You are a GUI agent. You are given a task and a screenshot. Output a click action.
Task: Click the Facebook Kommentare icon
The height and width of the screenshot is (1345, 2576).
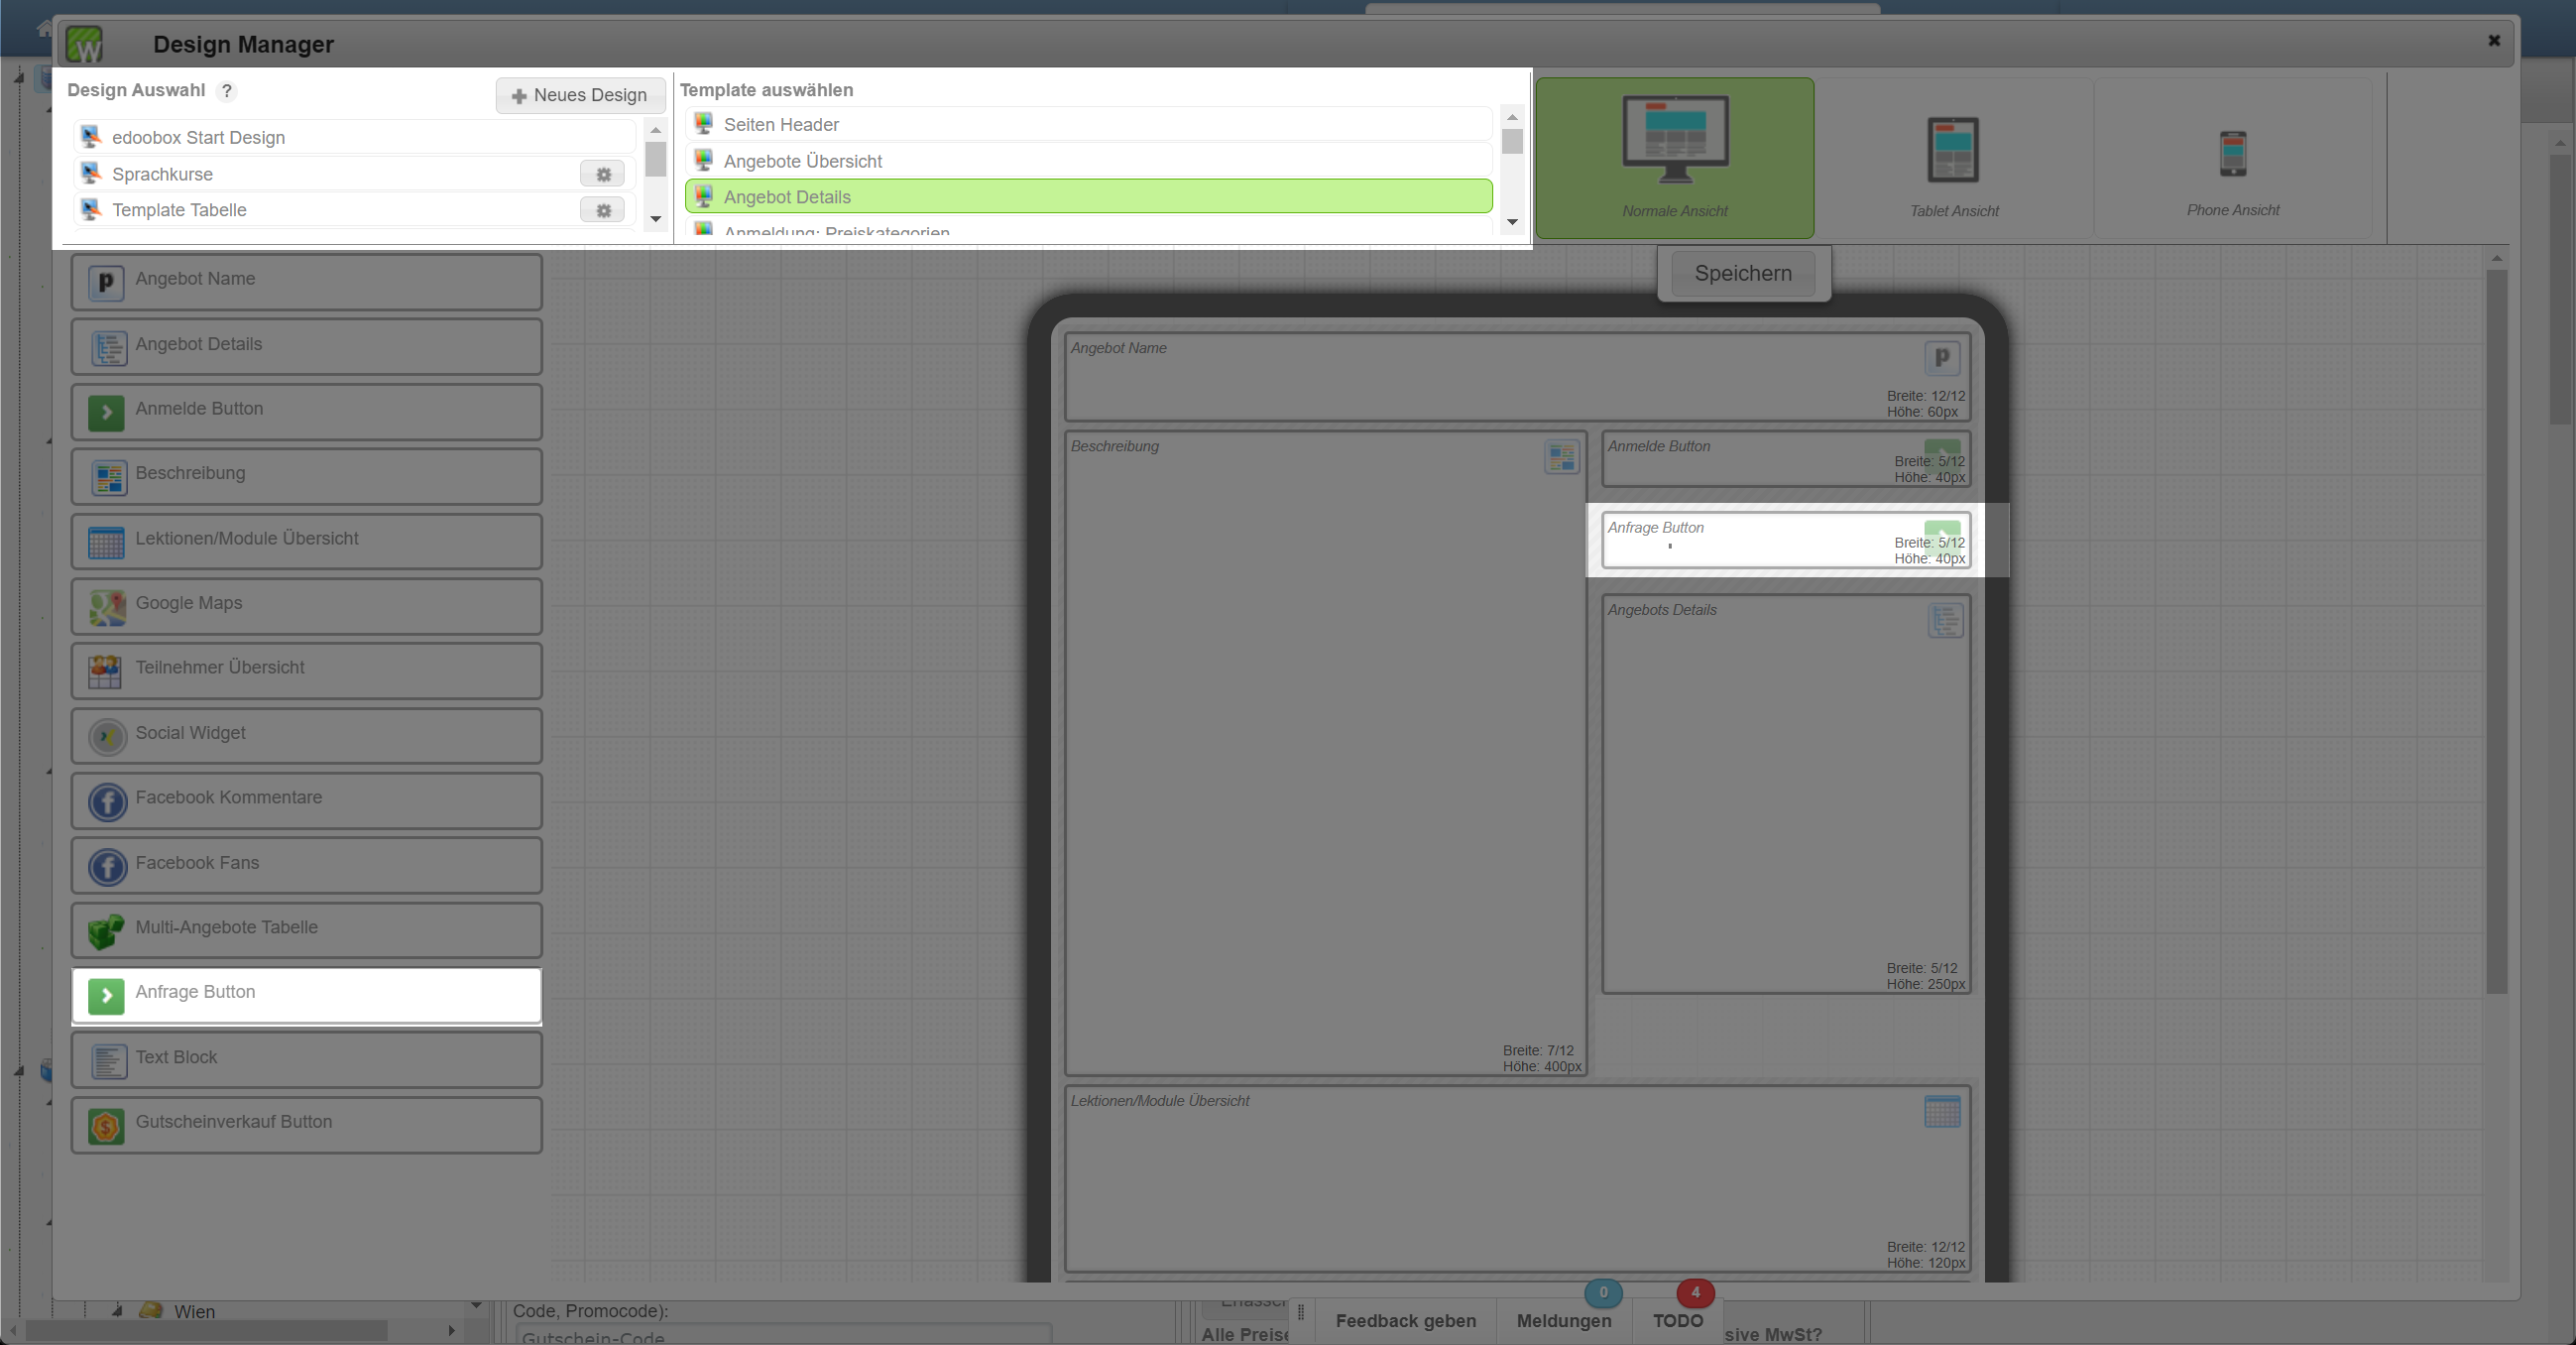pos(107,801)
